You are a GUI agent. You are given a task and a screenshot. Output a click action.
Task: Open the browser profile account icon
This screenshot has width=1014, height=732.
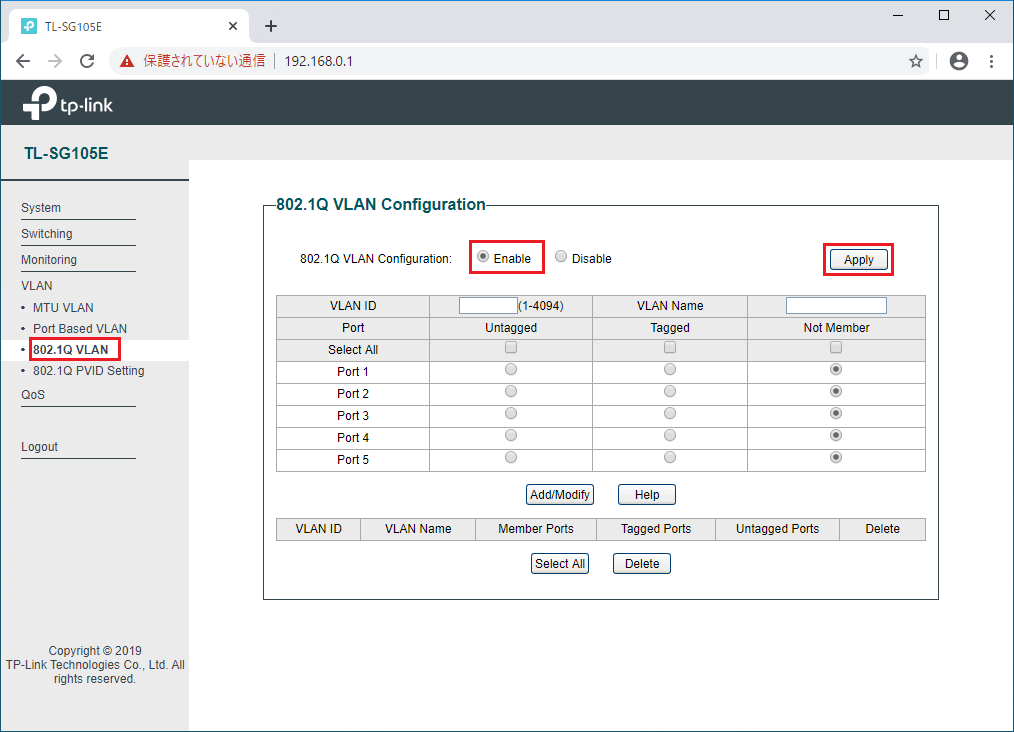[958, 61]
